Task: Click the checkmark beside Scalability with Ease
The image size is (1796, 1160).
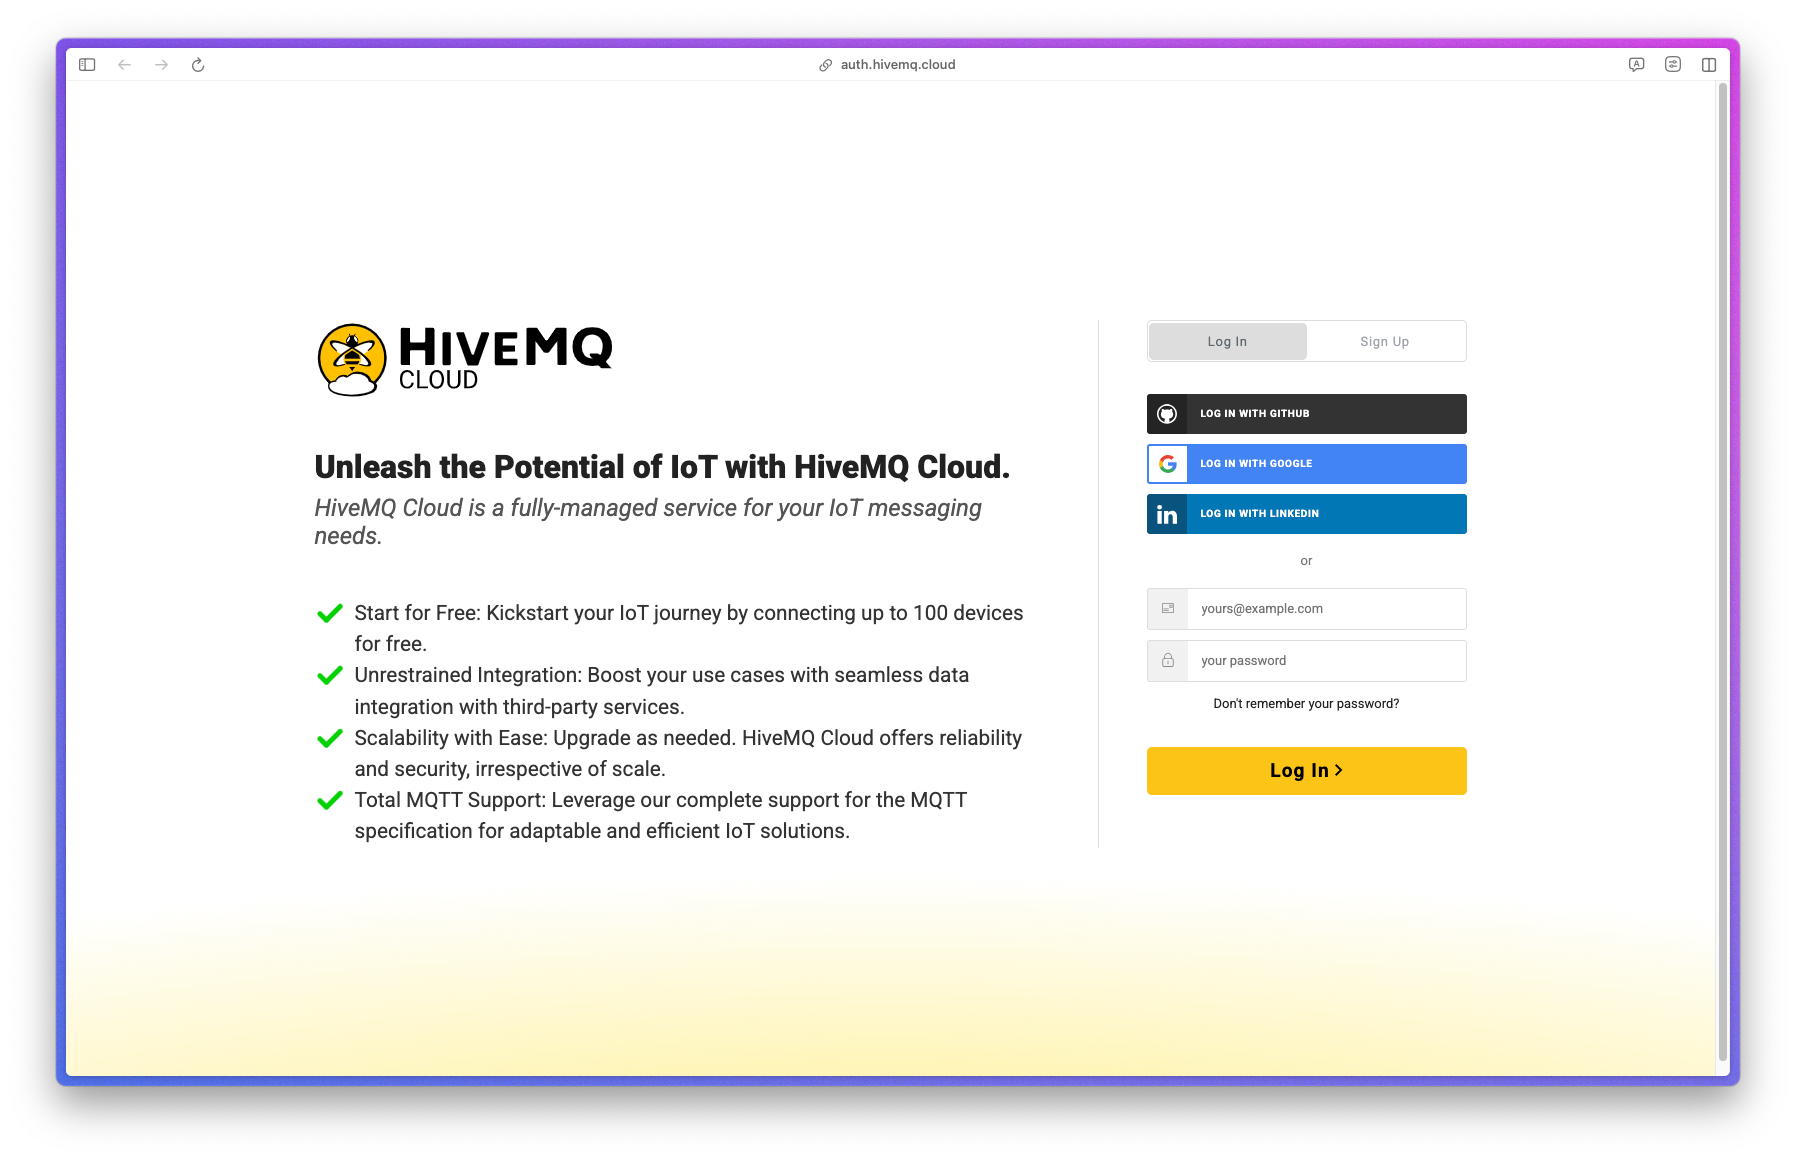Action: click(x=330, y=738)
